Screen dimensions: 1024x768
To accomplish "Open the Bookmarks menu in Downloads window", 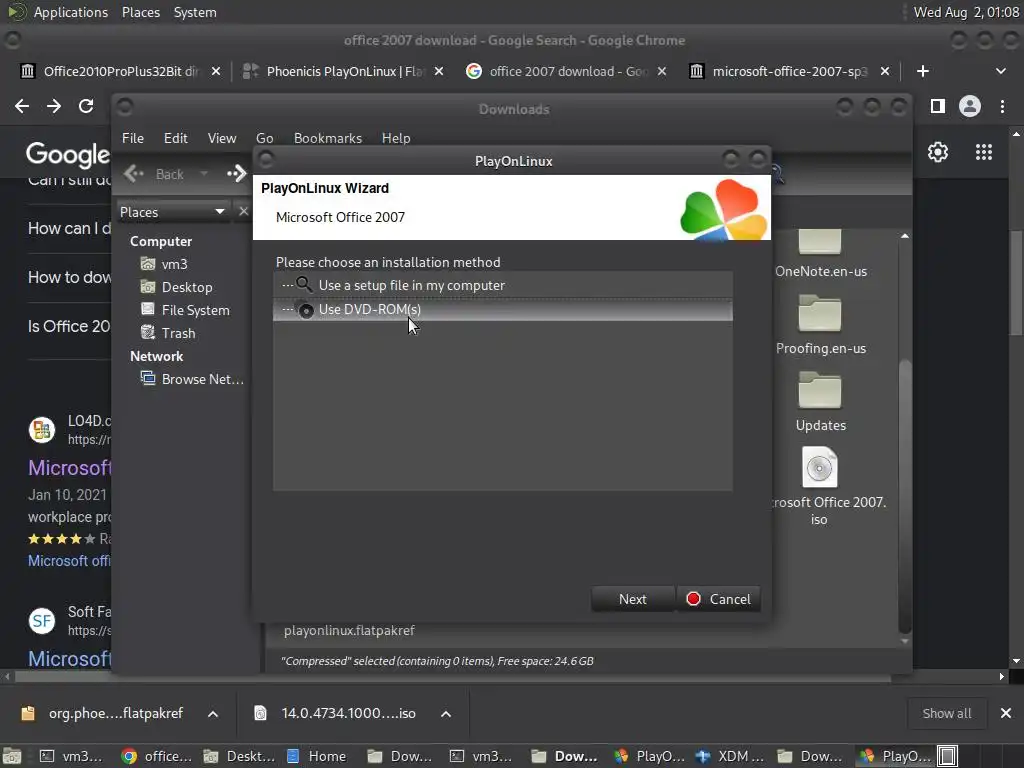I will coord(327,138).
